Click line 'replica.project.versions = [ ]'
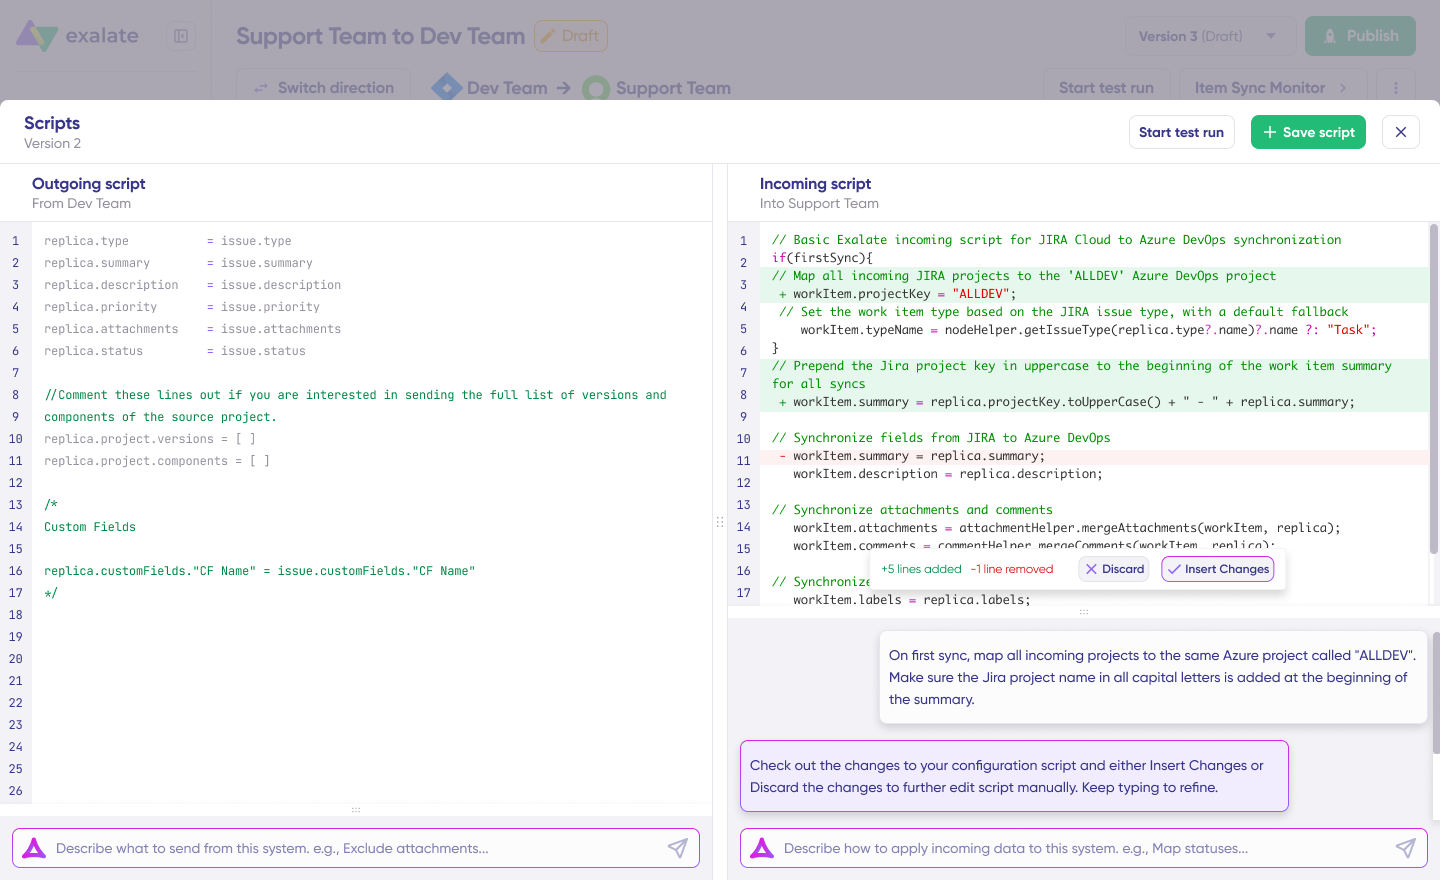Screen dimensions: 1440x880 pyautogui.click(x=150, y=439)
